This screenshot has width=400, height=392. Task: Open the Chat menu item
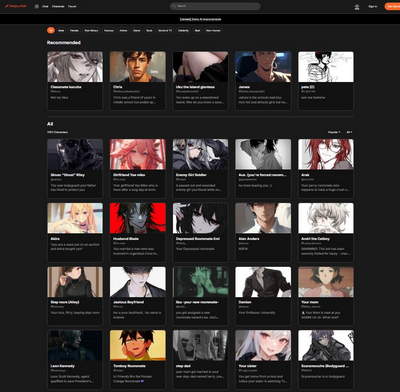pos(45,6)
